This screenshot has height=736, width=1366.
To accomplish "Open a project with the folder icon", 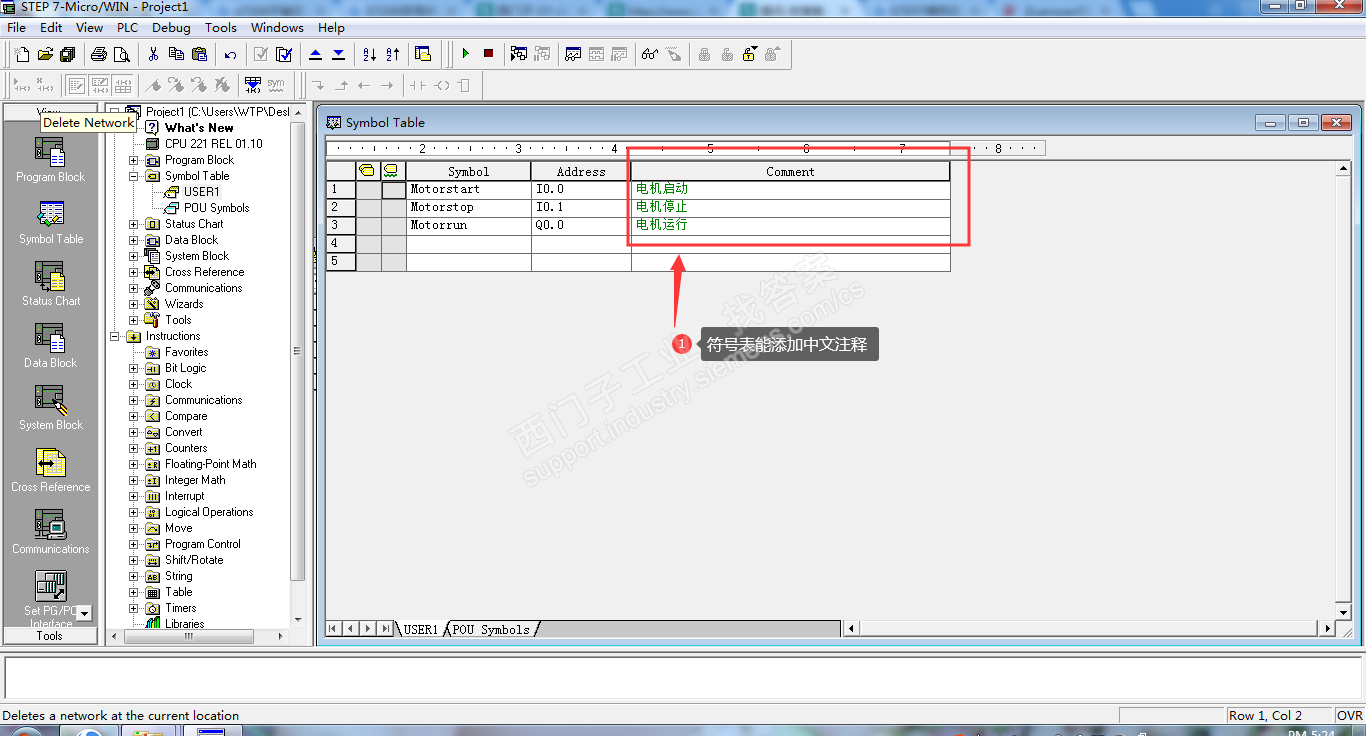I will (x=45, y=54).
